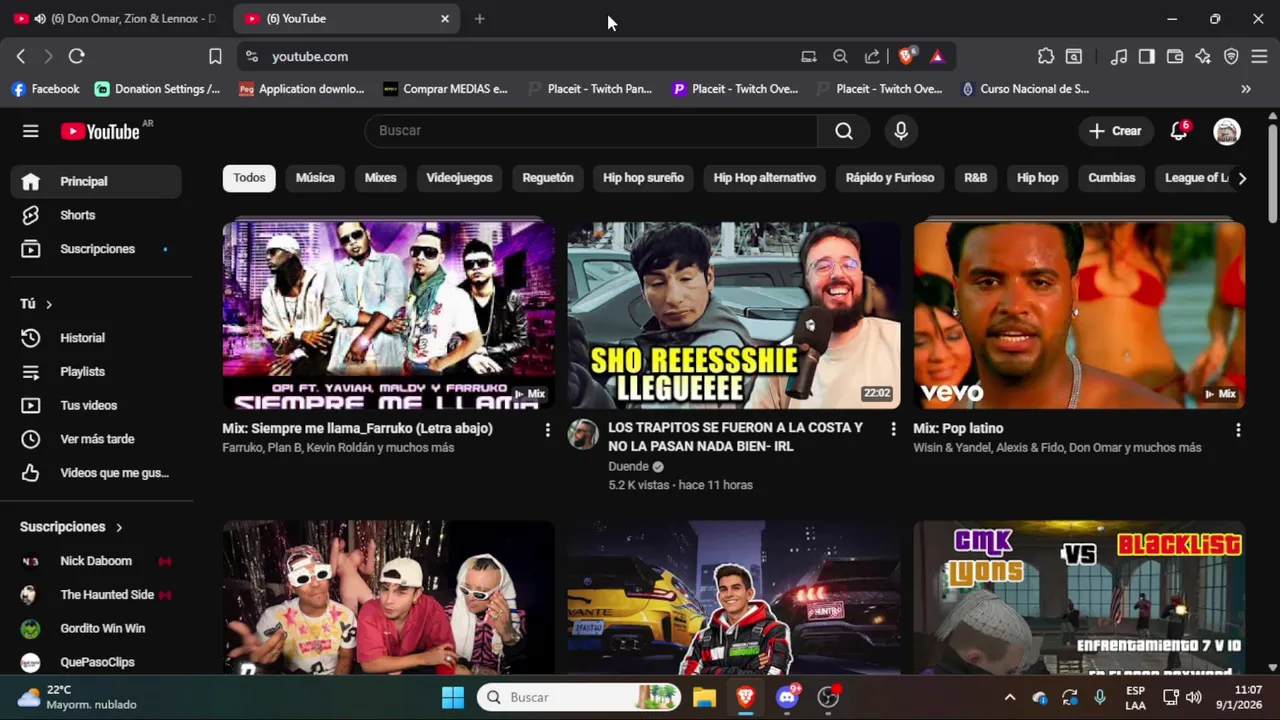Open OBS Studio from the taskbar
Image resolution: width=1280 pixels, height=720 pixels.
(x=828, y=697)
